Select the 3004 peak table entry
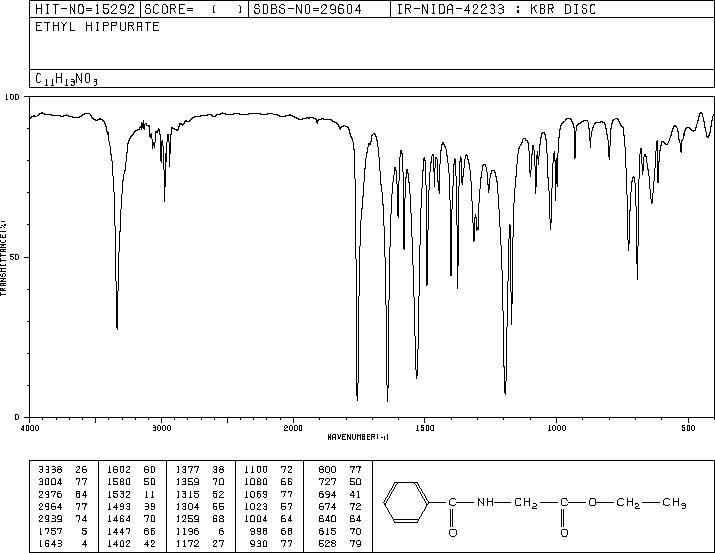The width and height of the screenshot is (715, 553). [62, 481]
